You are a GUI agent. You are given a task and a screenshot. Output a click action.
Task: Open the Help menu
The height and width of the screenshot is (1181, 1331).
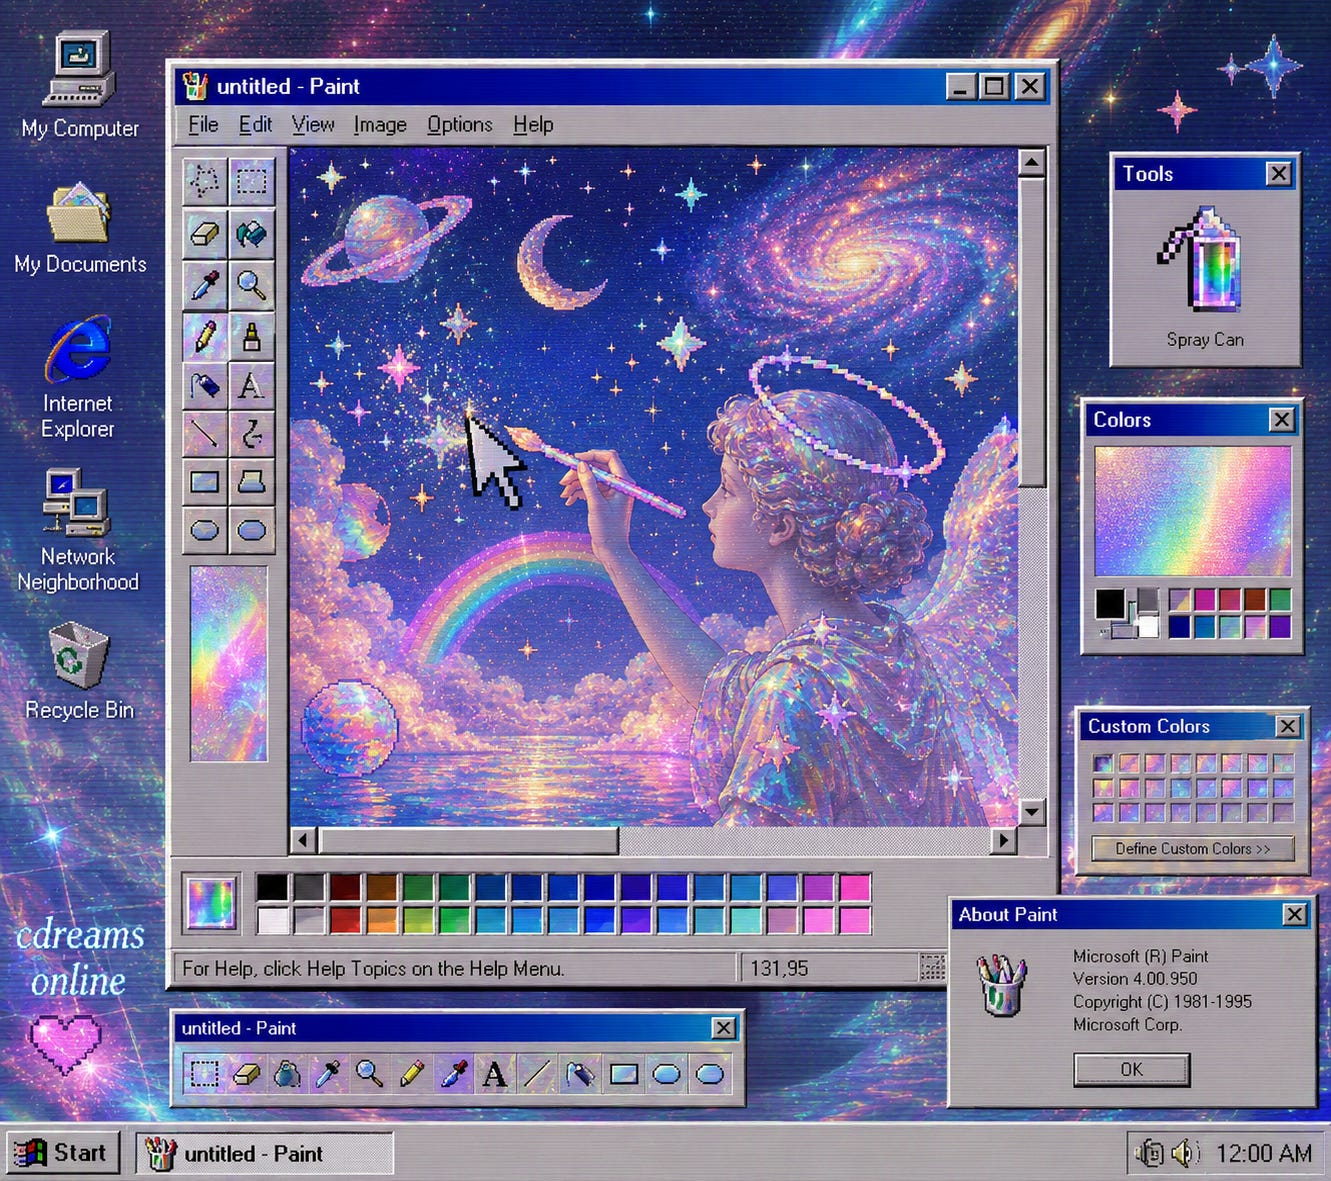533,125
